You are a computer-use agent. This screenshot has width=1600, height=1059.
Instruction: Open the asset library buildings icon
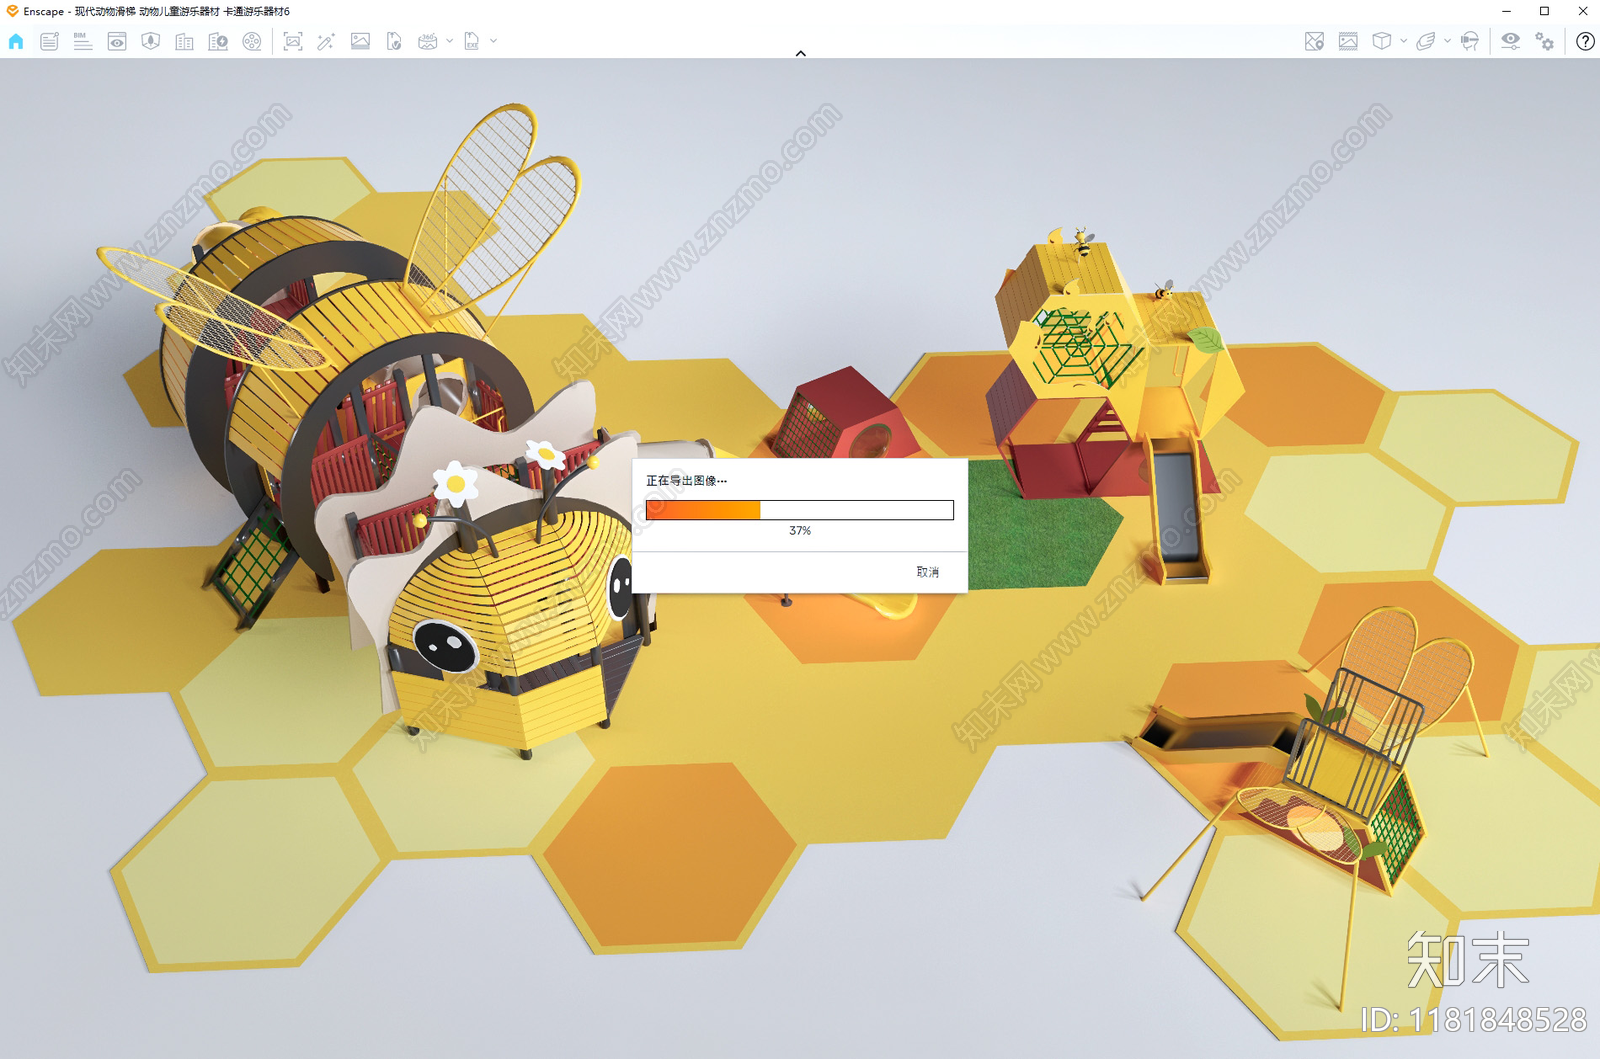184,41
